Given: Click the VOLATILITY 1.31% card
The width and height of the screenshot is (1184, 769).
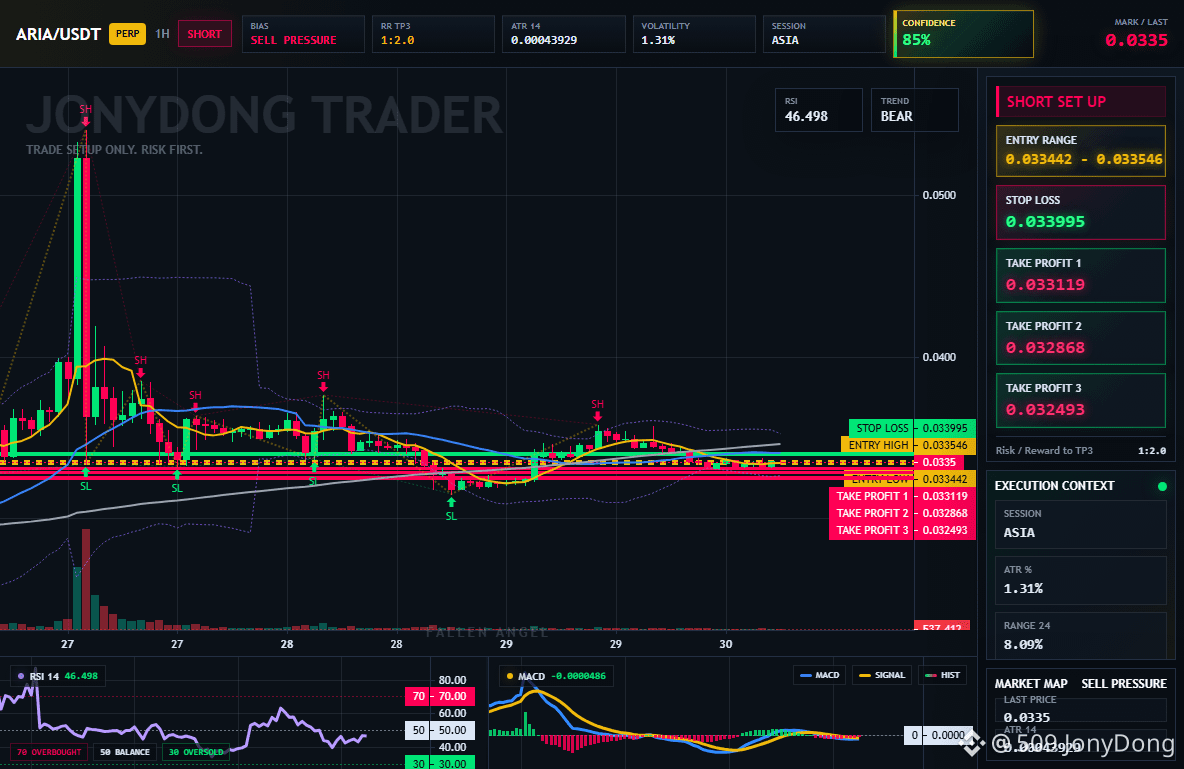Looking at the screenshot, I should pos(694,34).
